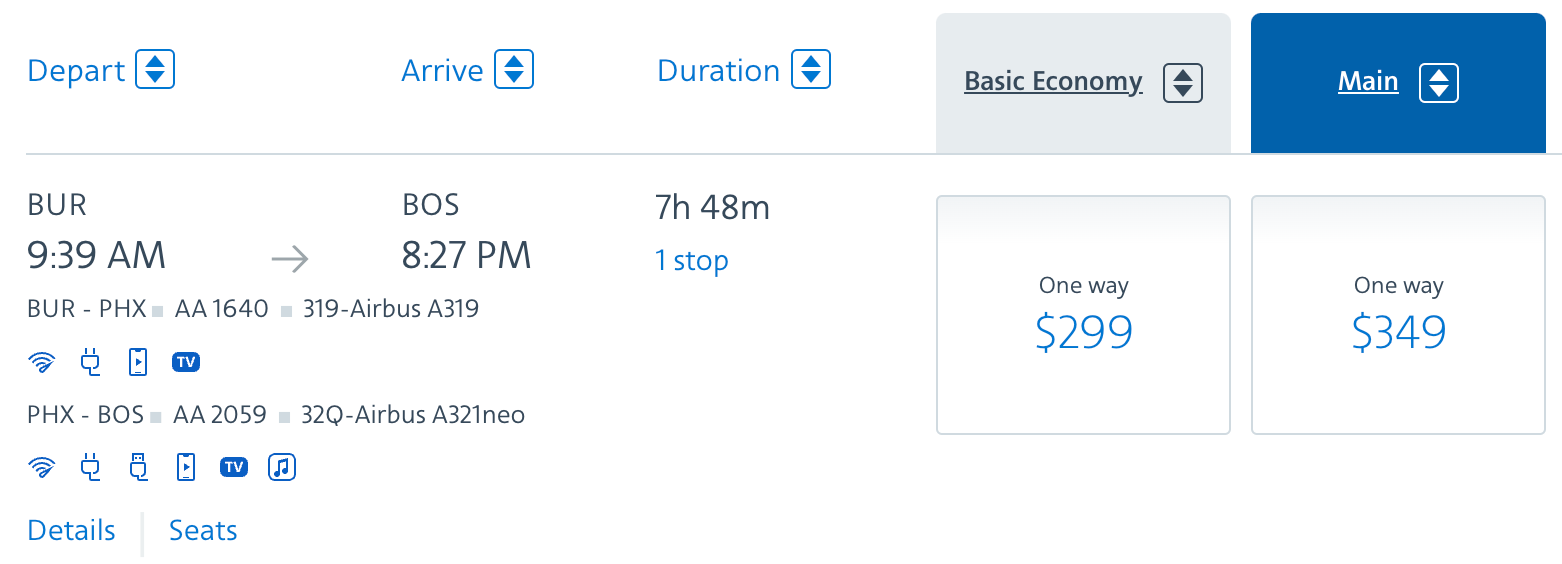1562x564 pixels.
Task: Click the power outlet icon for PHX - BOS
Action: click(91, 467)
